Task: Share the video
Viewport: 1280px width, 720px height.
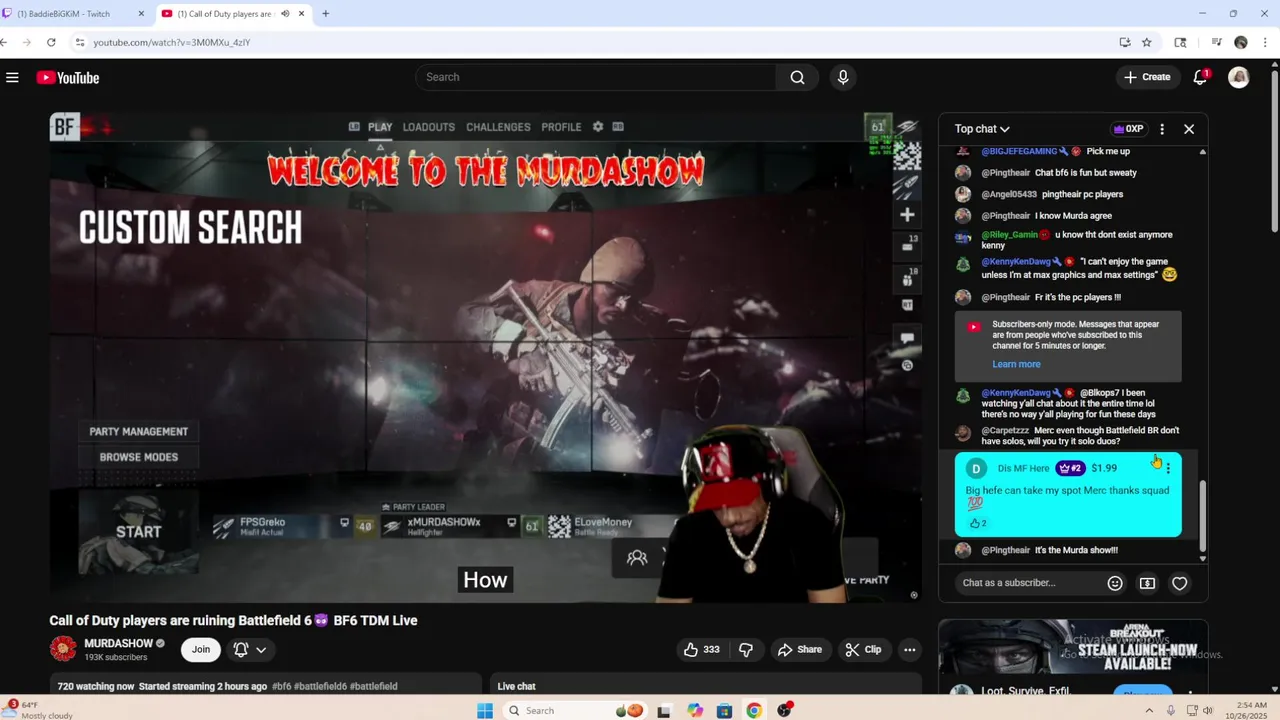Action: click(799, 649)
